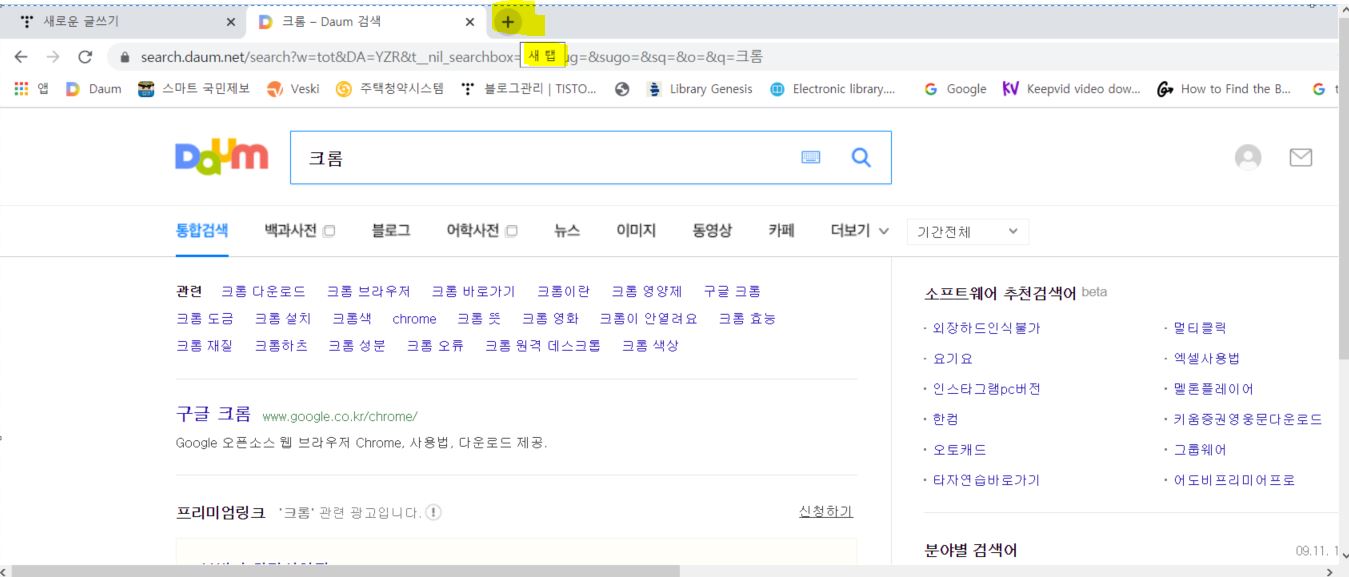Screen dimensions: 1349x577
Task: Click related search 크롬 원격 데스크톱
Action: 543,346
